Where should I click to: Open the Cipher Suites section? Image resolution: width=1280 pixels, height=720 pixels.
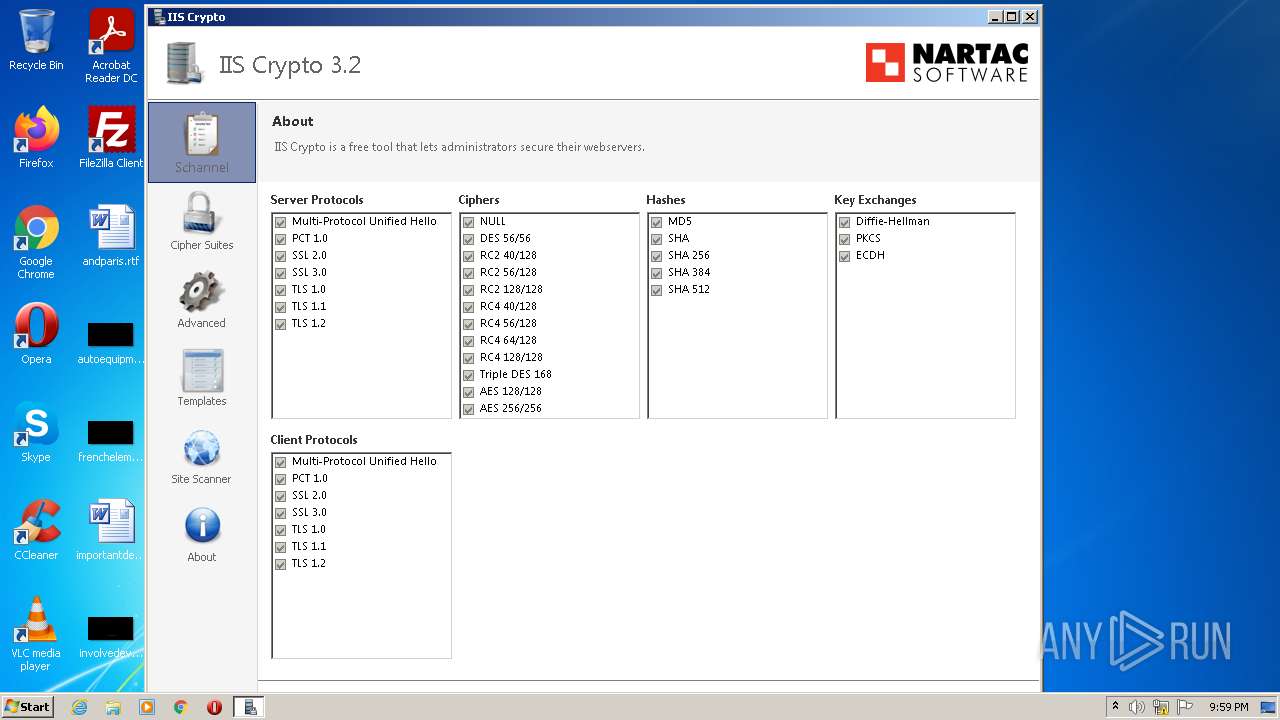coord(201,221)
